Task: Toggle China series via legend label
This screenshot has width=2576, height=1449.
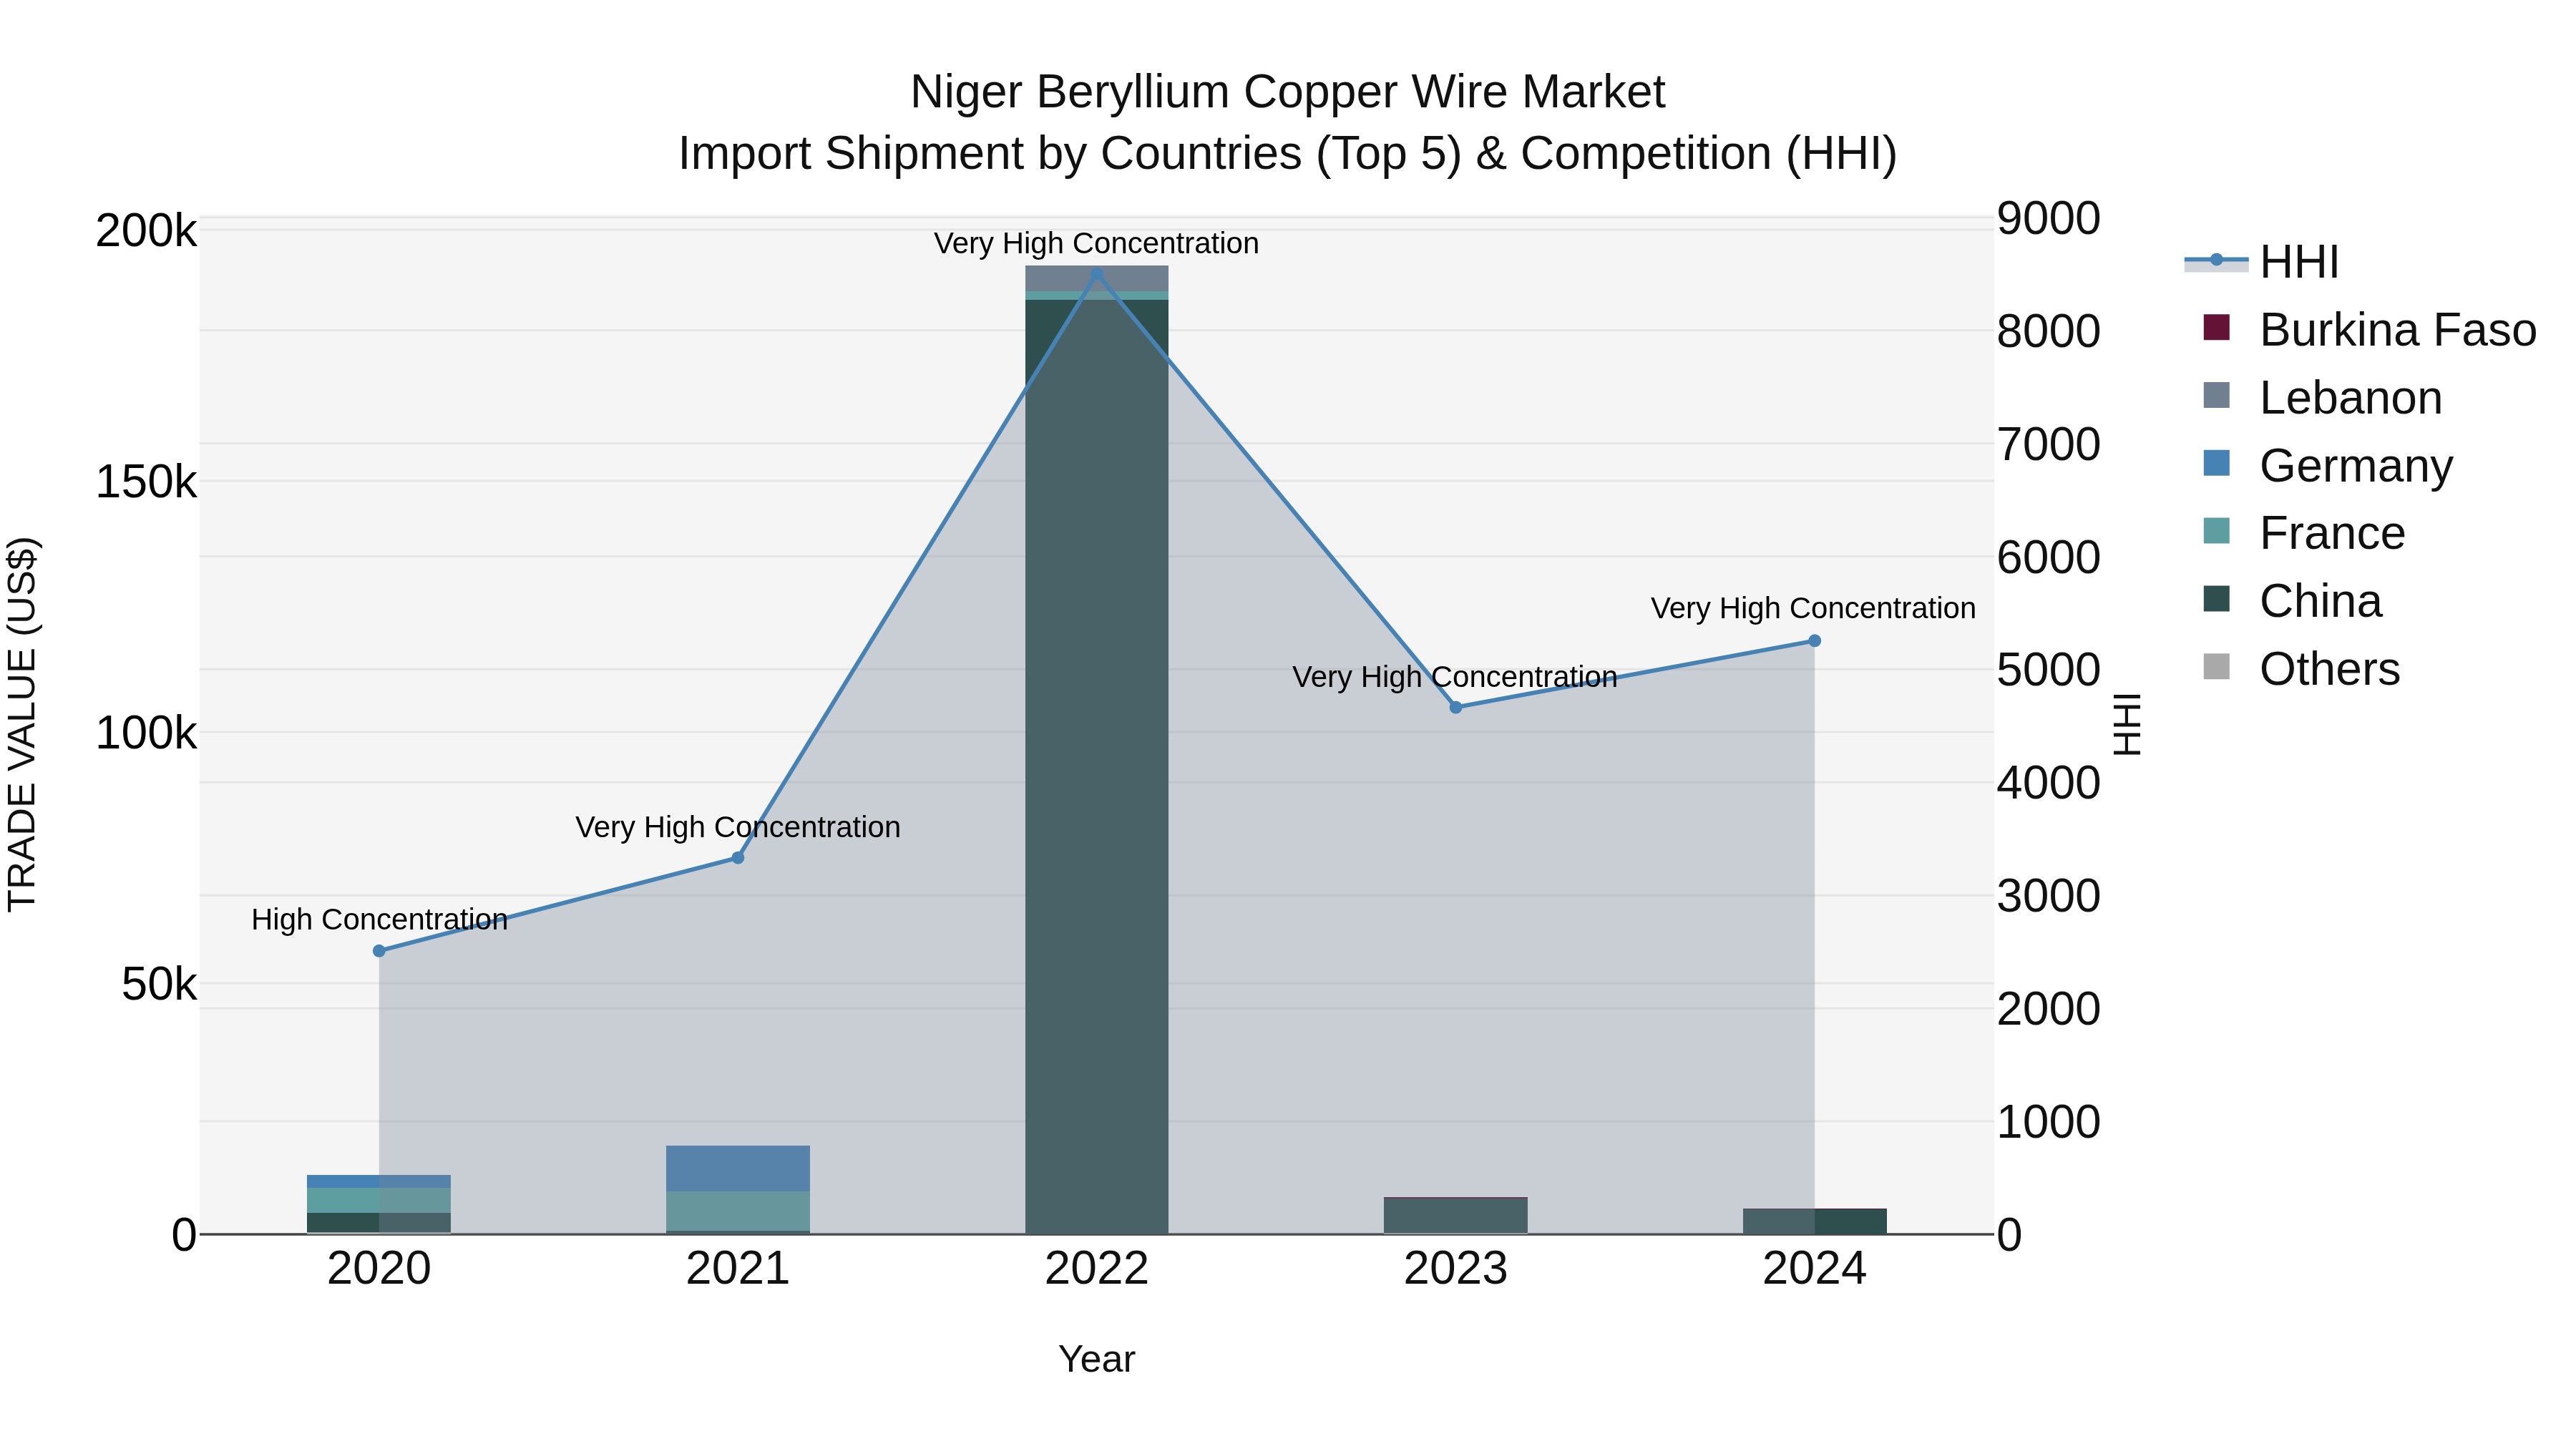Action: [x=2321, y=601]
